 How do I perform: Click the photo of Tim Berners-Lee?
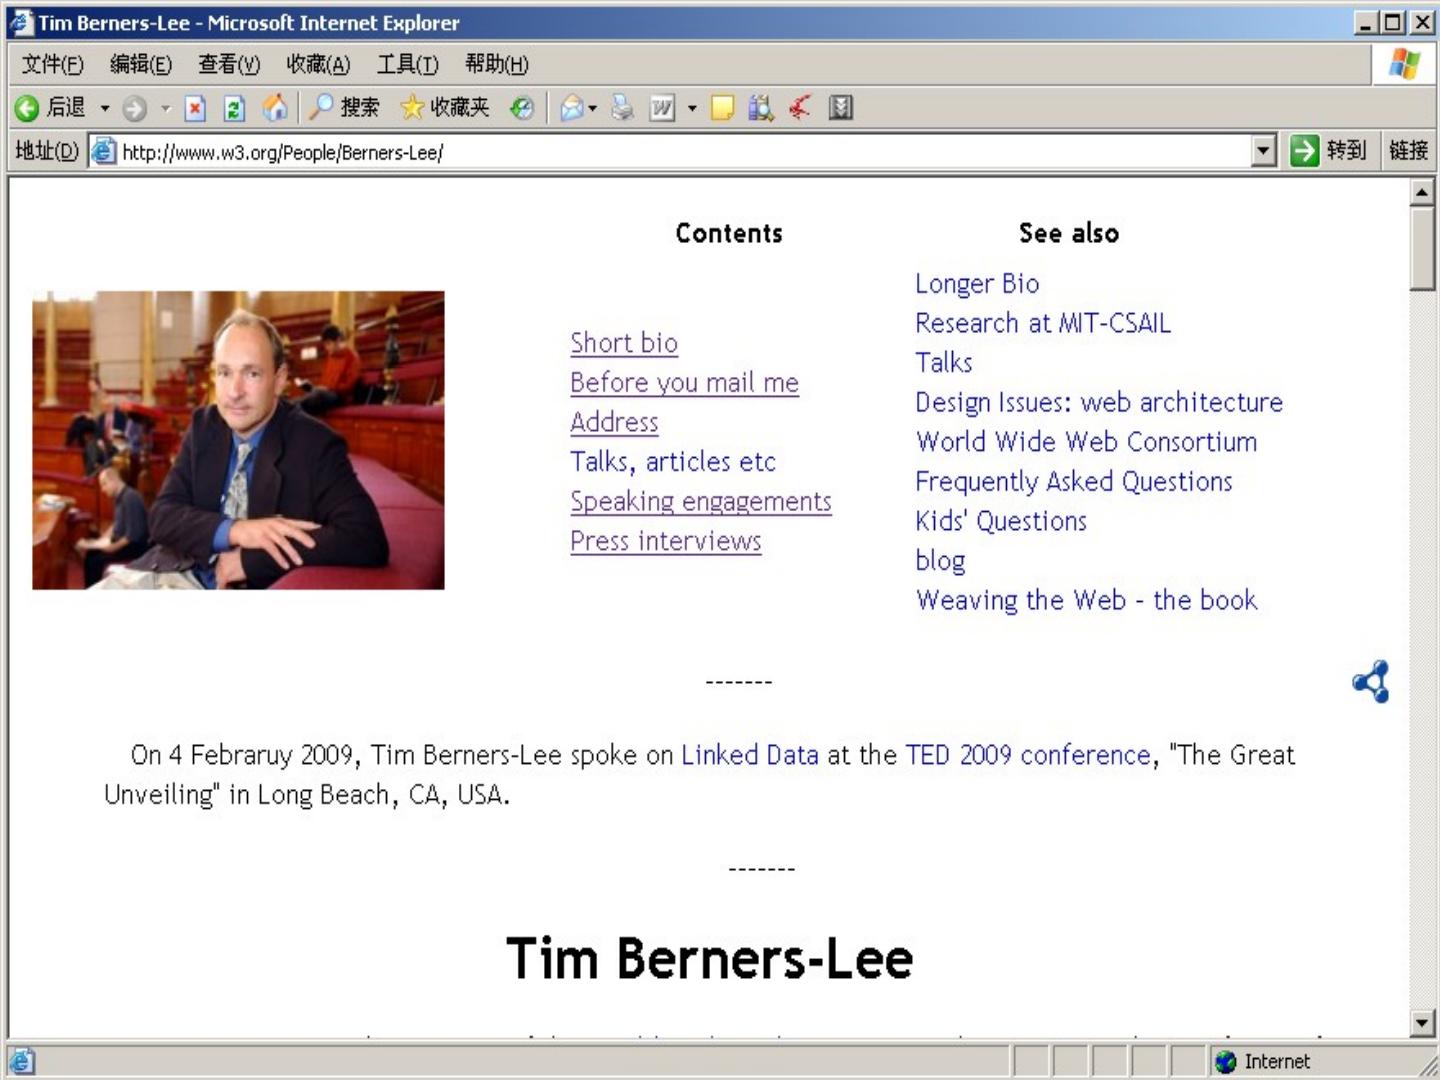click(x=238, y=440)
